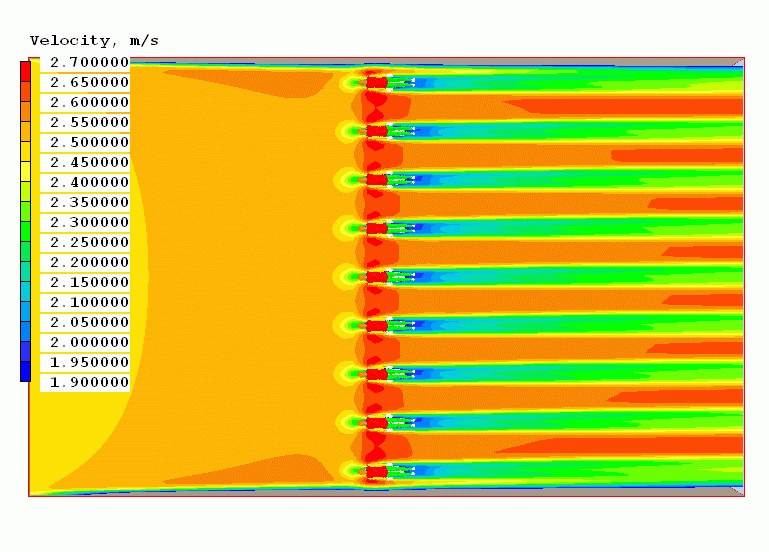Select the 2.450000 legend value
Viewport: 769px width, 552px height.
(89, 162)
